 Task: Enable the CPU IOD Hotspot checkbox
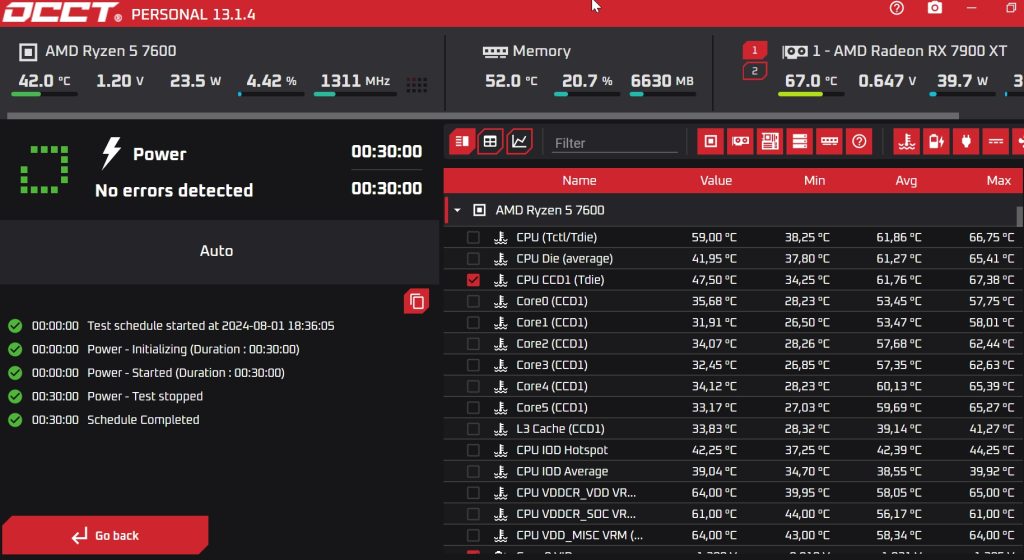pos(473,450)
